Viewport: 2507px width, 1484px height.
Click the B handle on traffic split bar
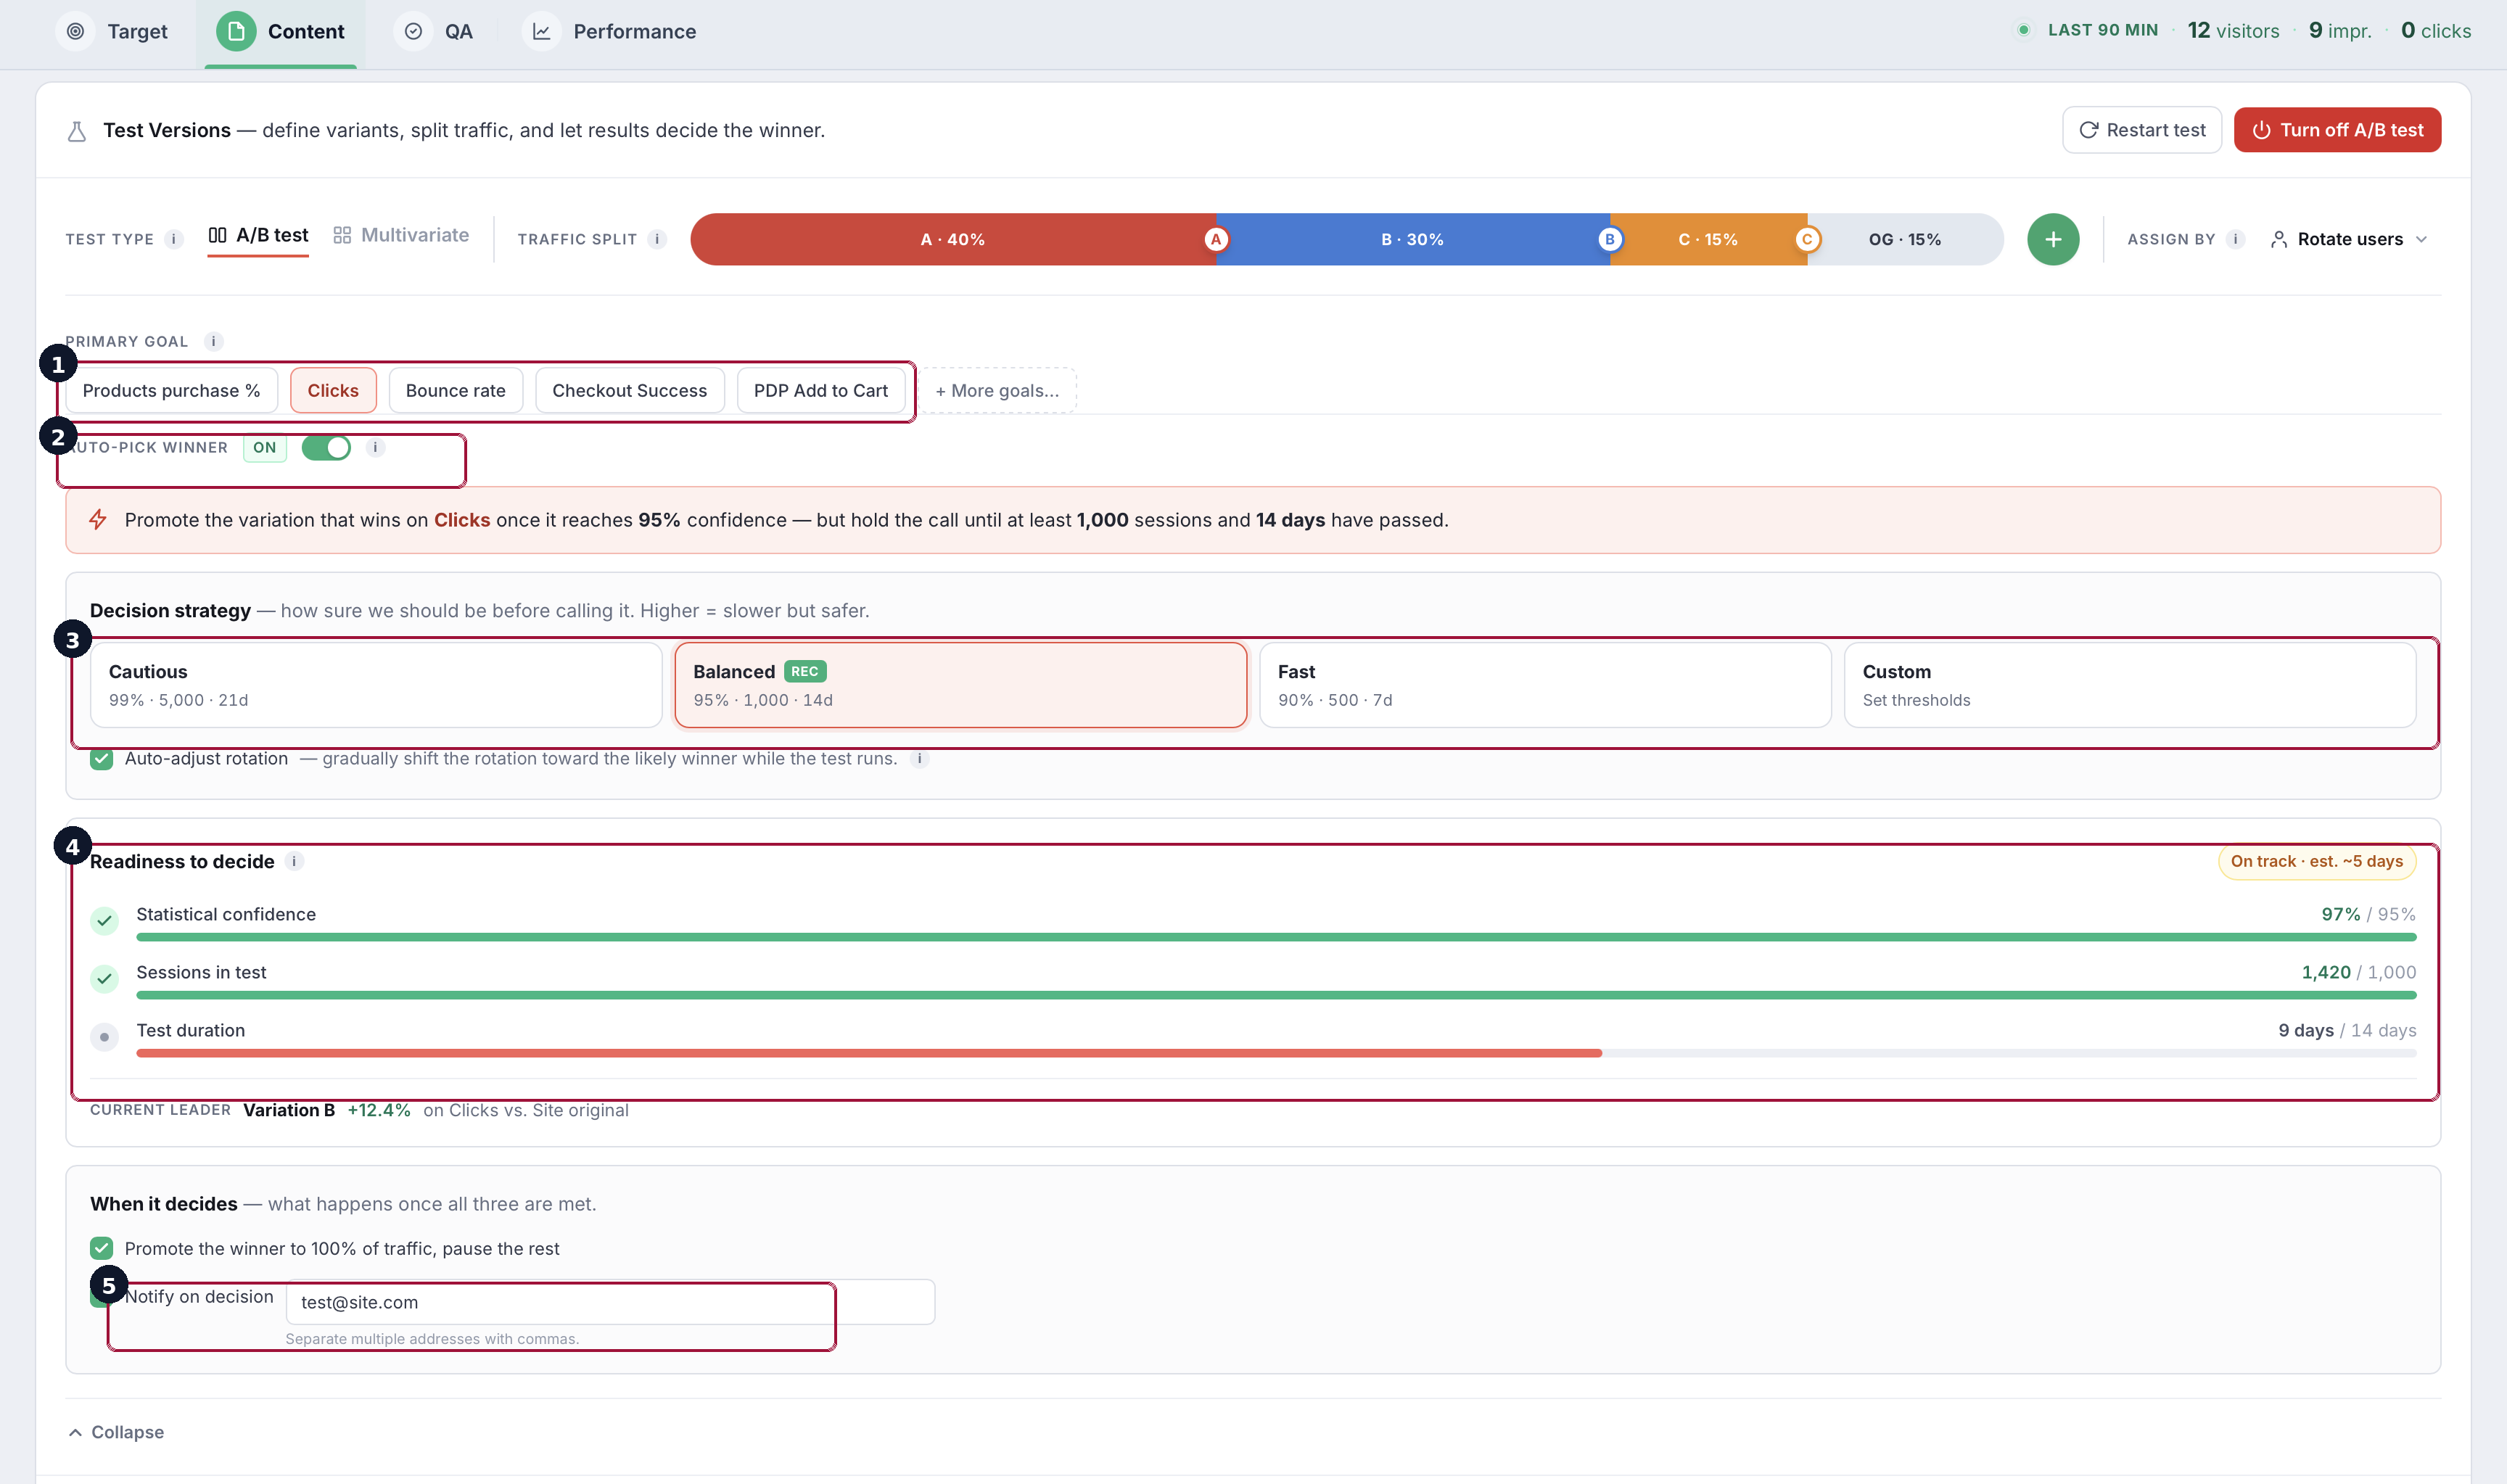point(1609,239)
